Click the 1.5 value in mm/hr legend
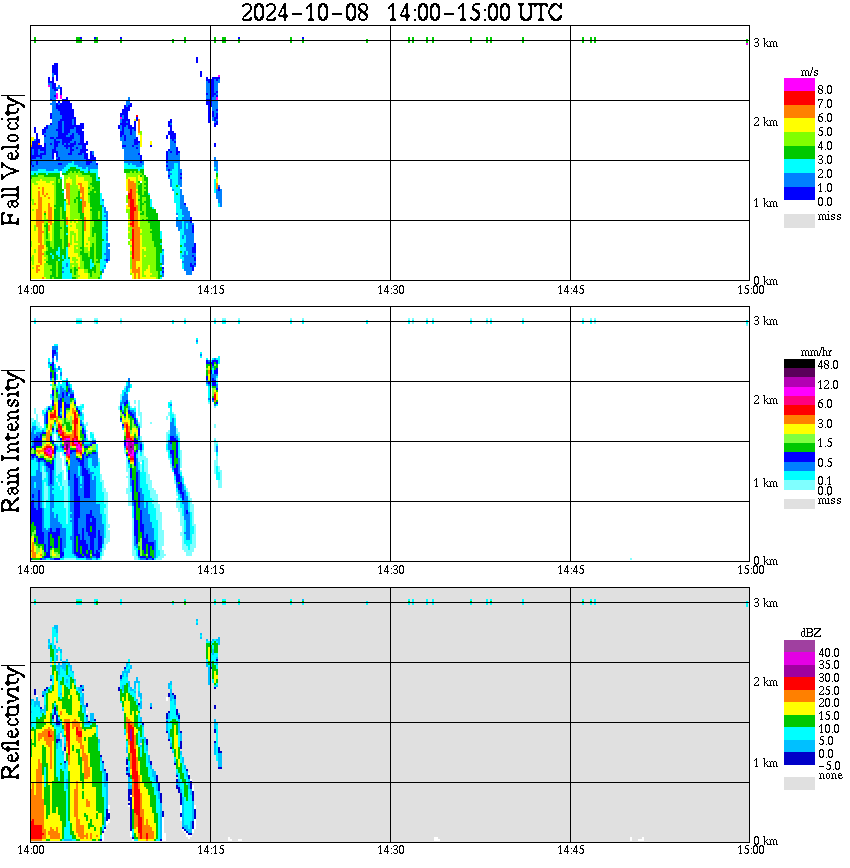The width and height of the screenshot is (850, 868). pos(825,443)
